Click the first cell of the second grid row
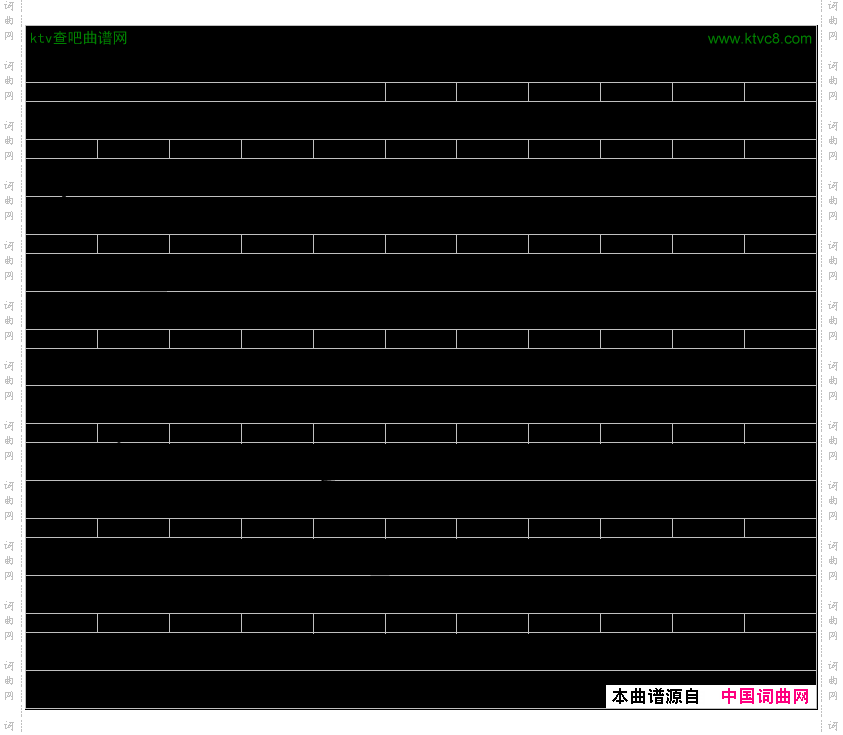 [x=61, y=149]
